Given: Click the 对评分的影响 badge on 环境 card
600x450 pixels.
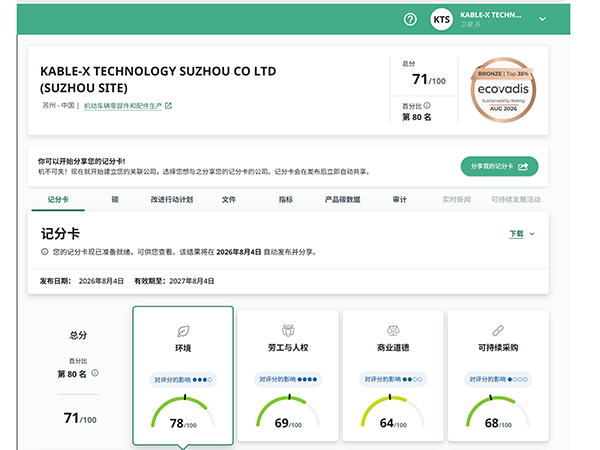Looking at the screenshot, I should coord(183,380).
